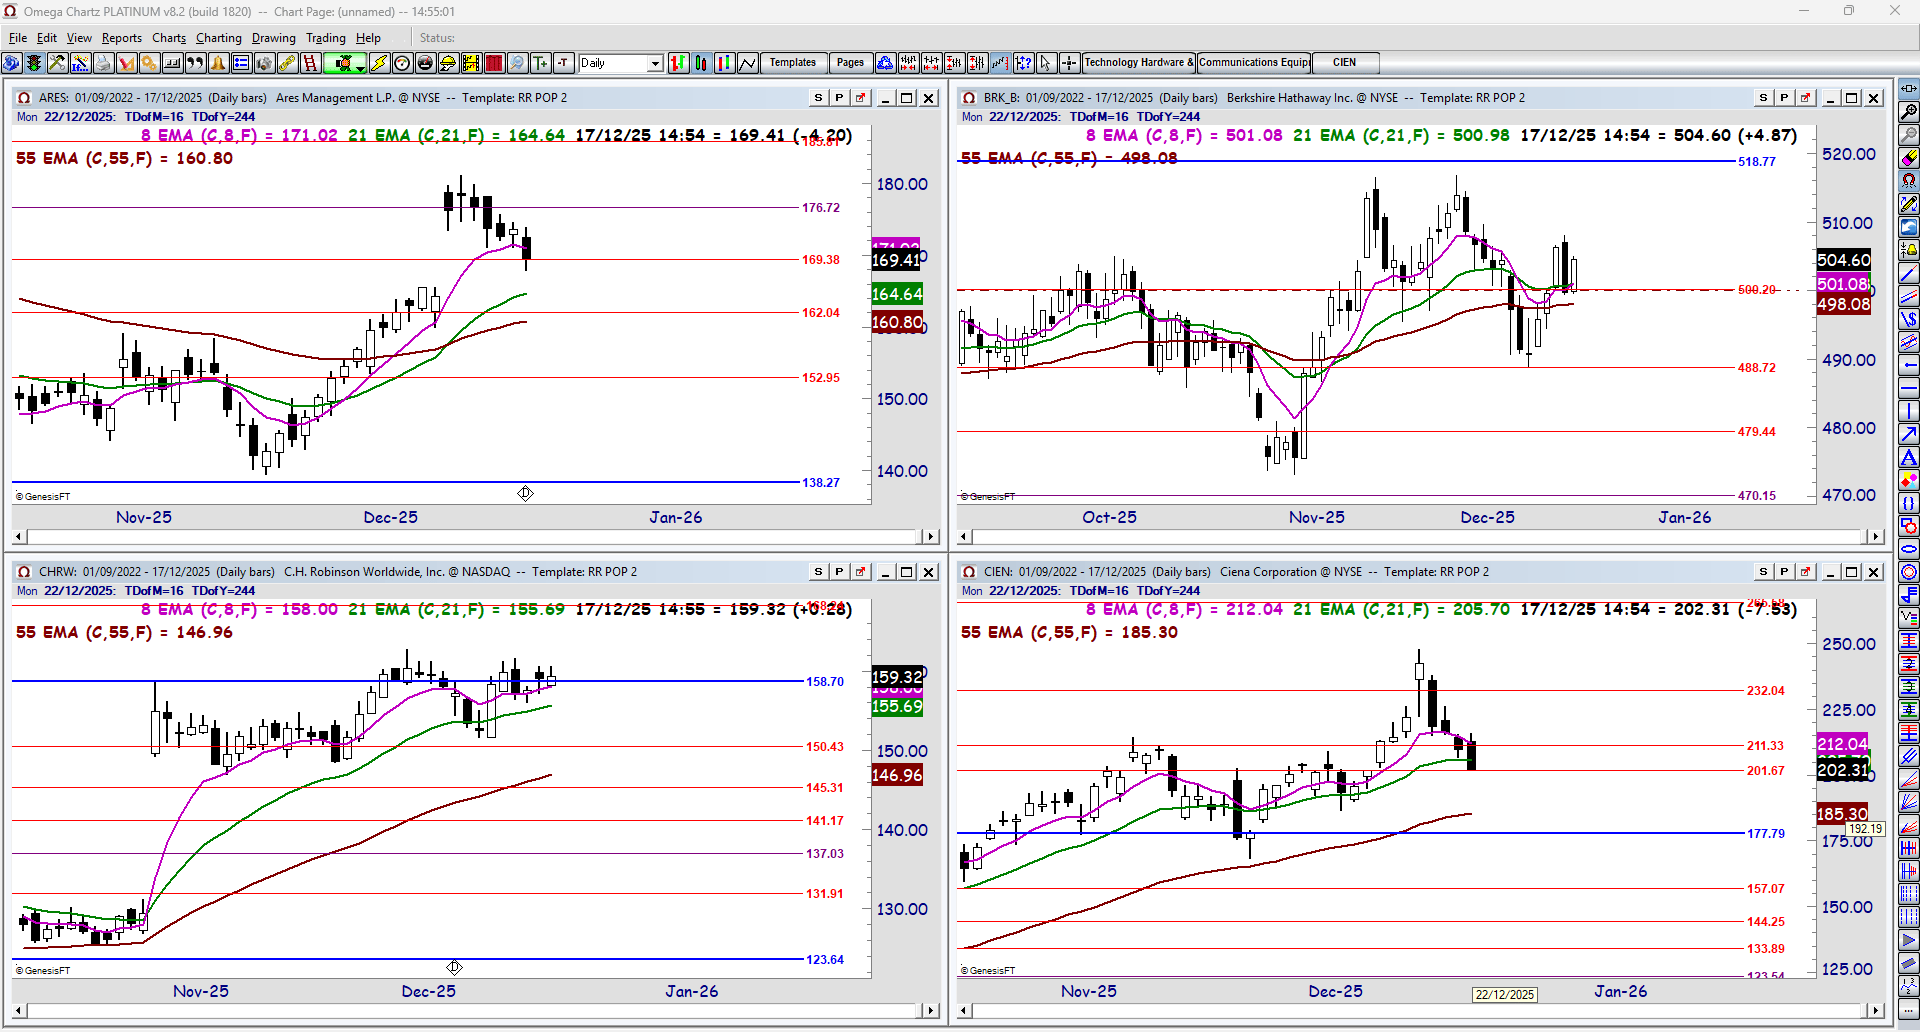Select the diagonal trendline drawing tool
1920x1032 pixels.
click(1909, 273)
